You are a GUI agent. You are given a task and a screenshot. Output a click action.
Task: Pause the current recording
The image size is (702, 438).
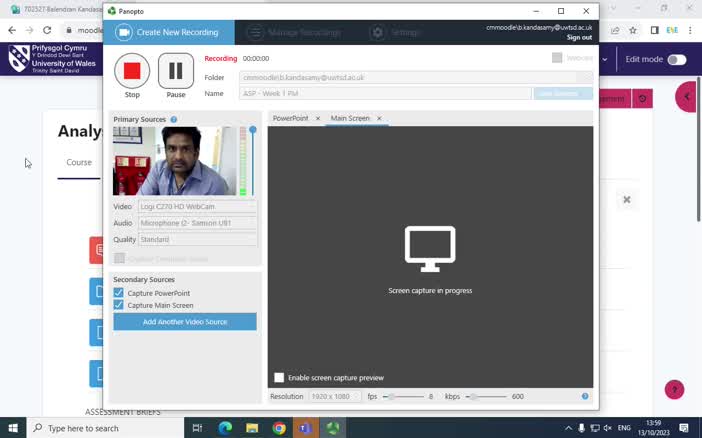pyautogui.click(x=175, y=71)
